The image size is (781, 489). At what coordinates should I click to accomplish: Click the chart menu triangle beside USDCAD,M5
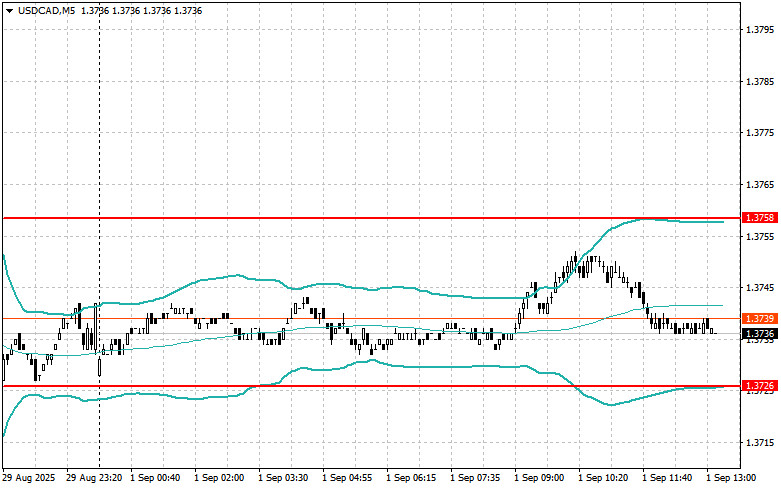click(x=9, y=10)
